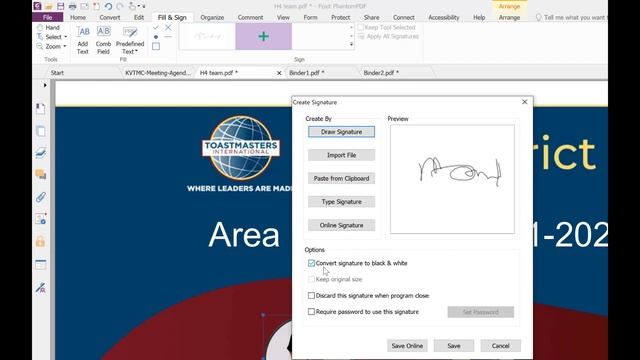Switch to the Organize ribbon tab
640x360 pixels.
coord(212,18)
